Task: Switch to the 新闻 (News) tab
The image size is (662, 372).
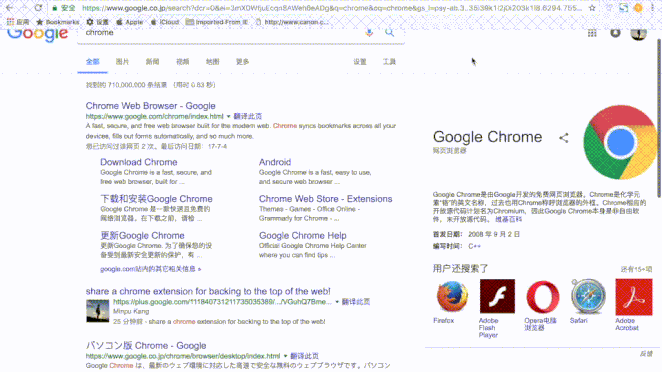Action: [x=152, y=62]
